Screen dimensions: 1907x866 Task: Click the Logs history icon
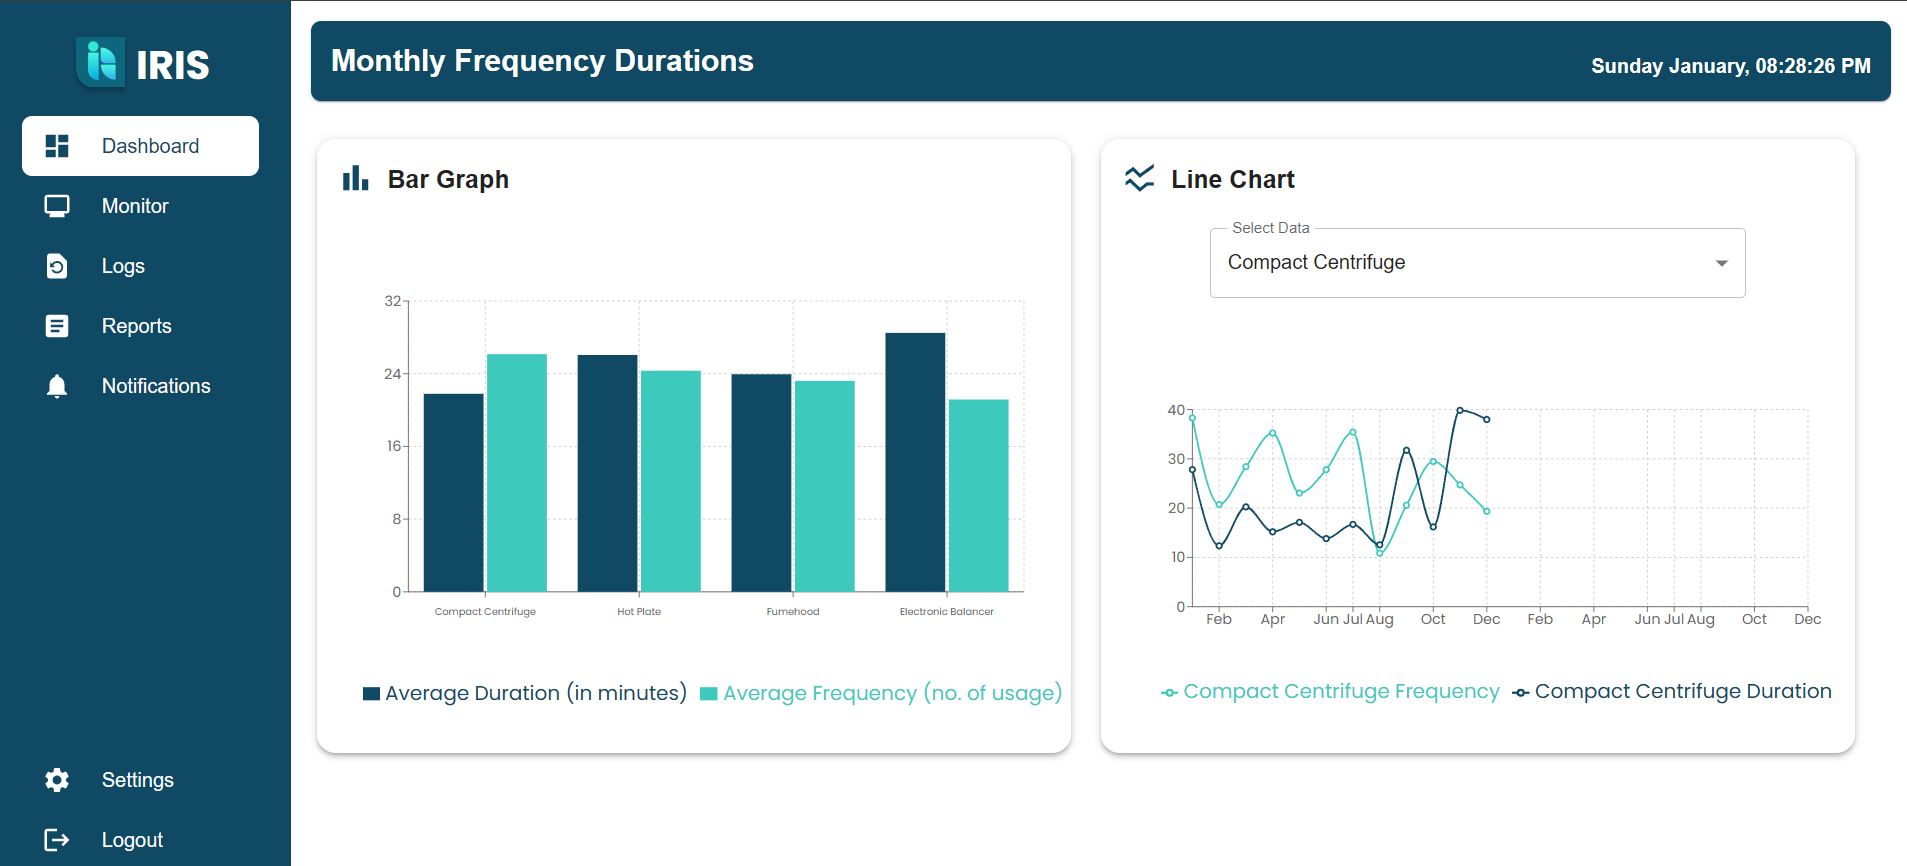[57, 266]
